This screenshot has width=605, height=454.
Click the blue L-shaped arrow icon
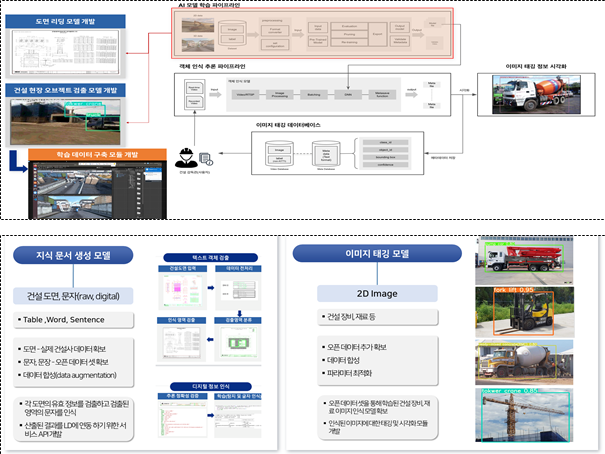click(x=15, y=160)
